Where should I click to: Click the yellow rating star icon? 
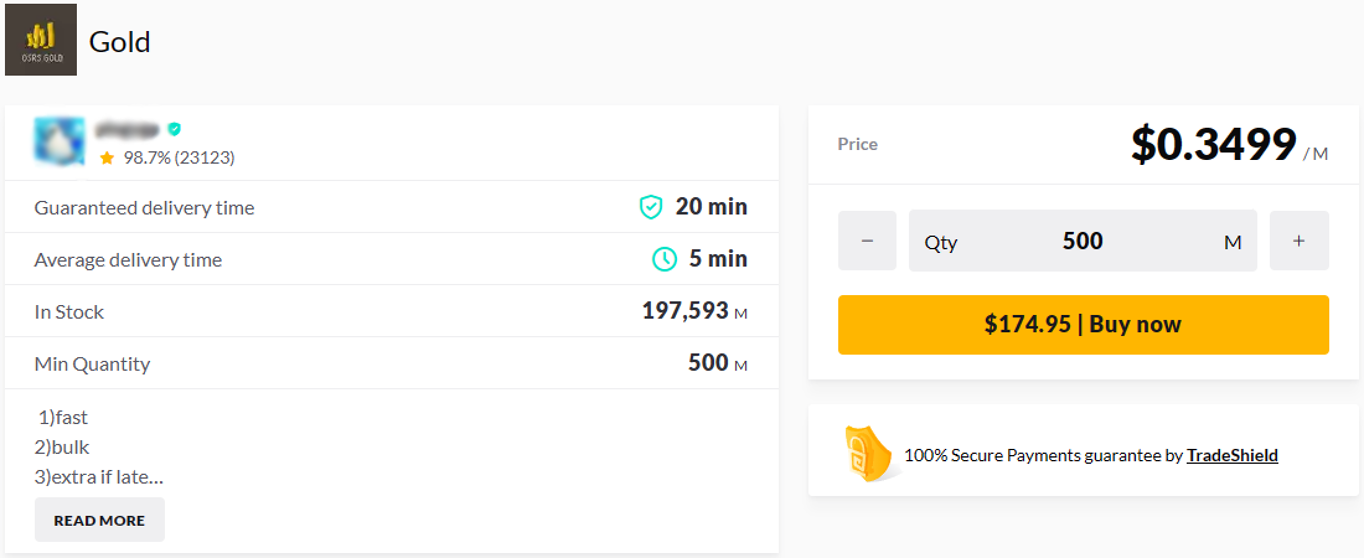(x=107, y=158)
